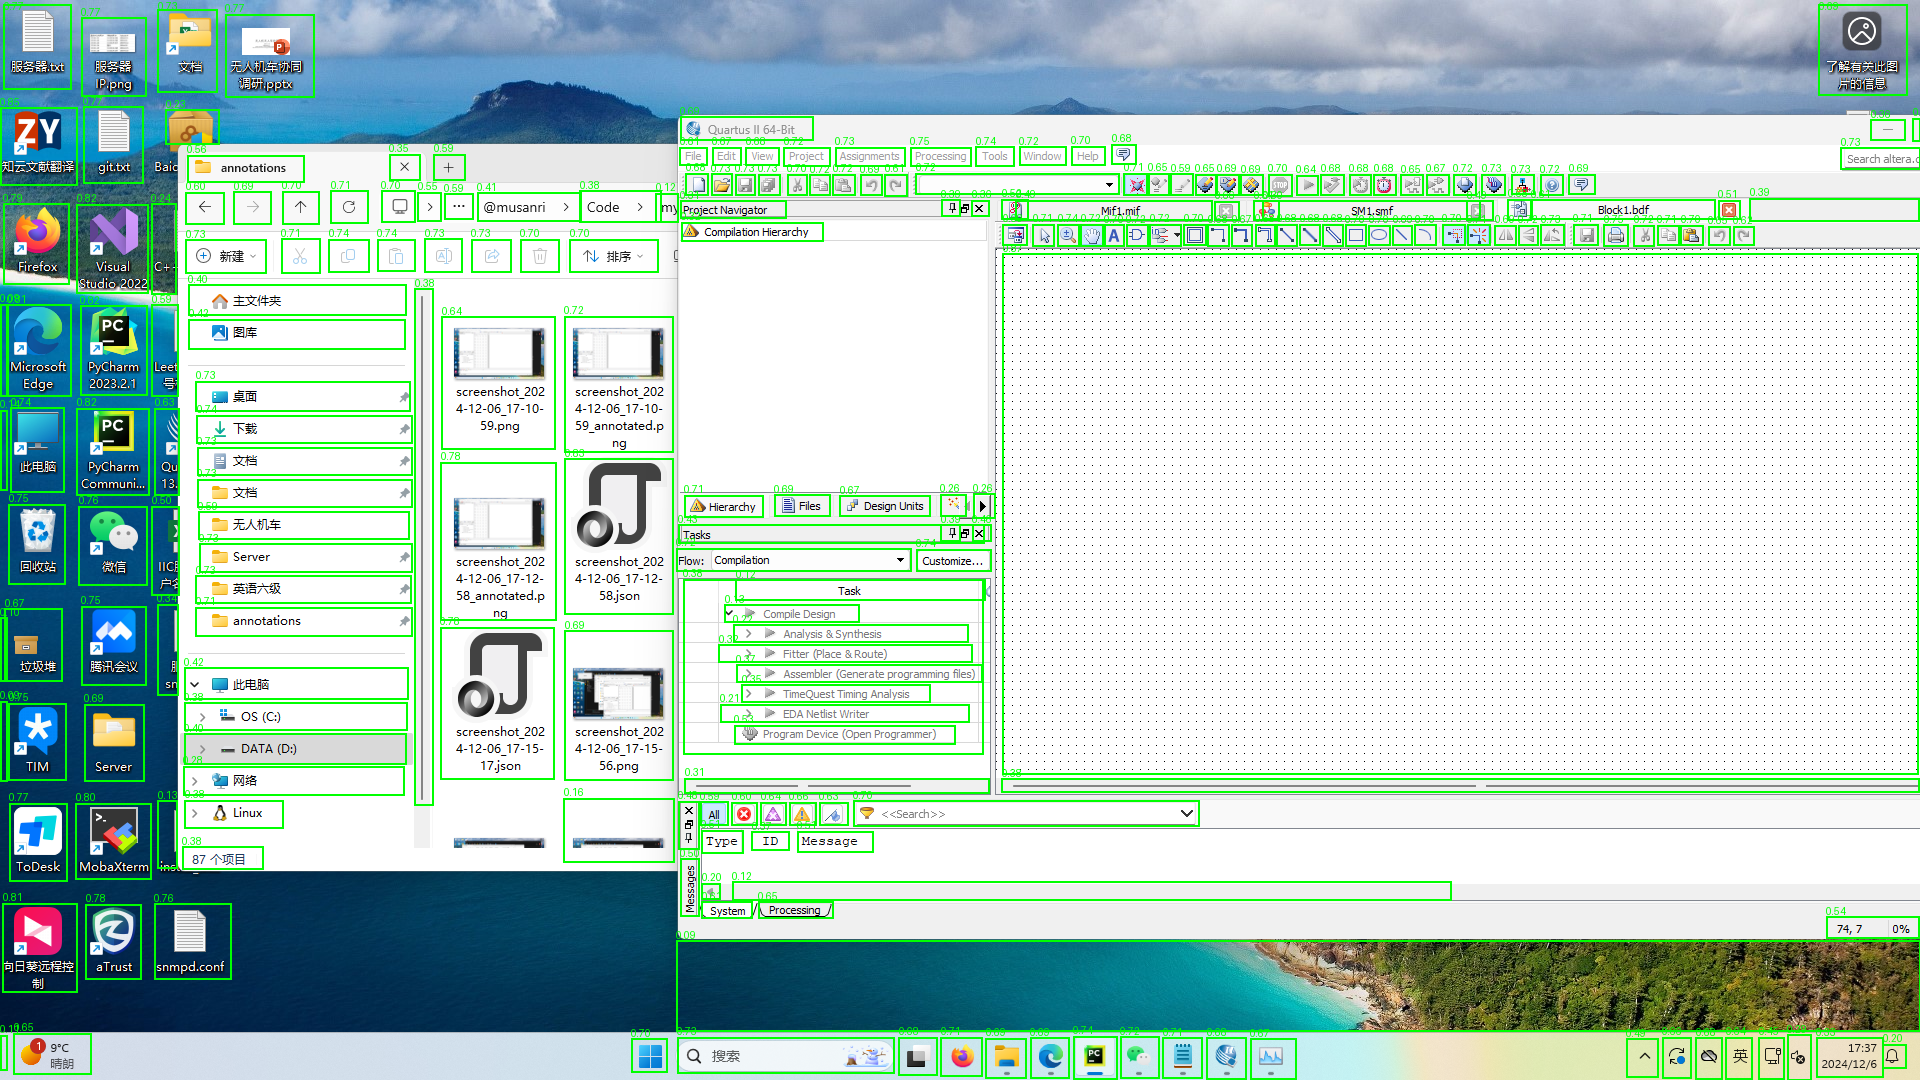Activate the Hand pan tool

1091,236
